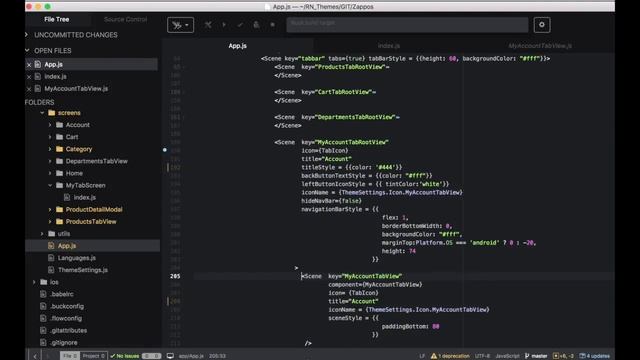Viewport: 640px width, 360px height.
Task: Click the No Issues status indicator
Action: coord(125,356)
